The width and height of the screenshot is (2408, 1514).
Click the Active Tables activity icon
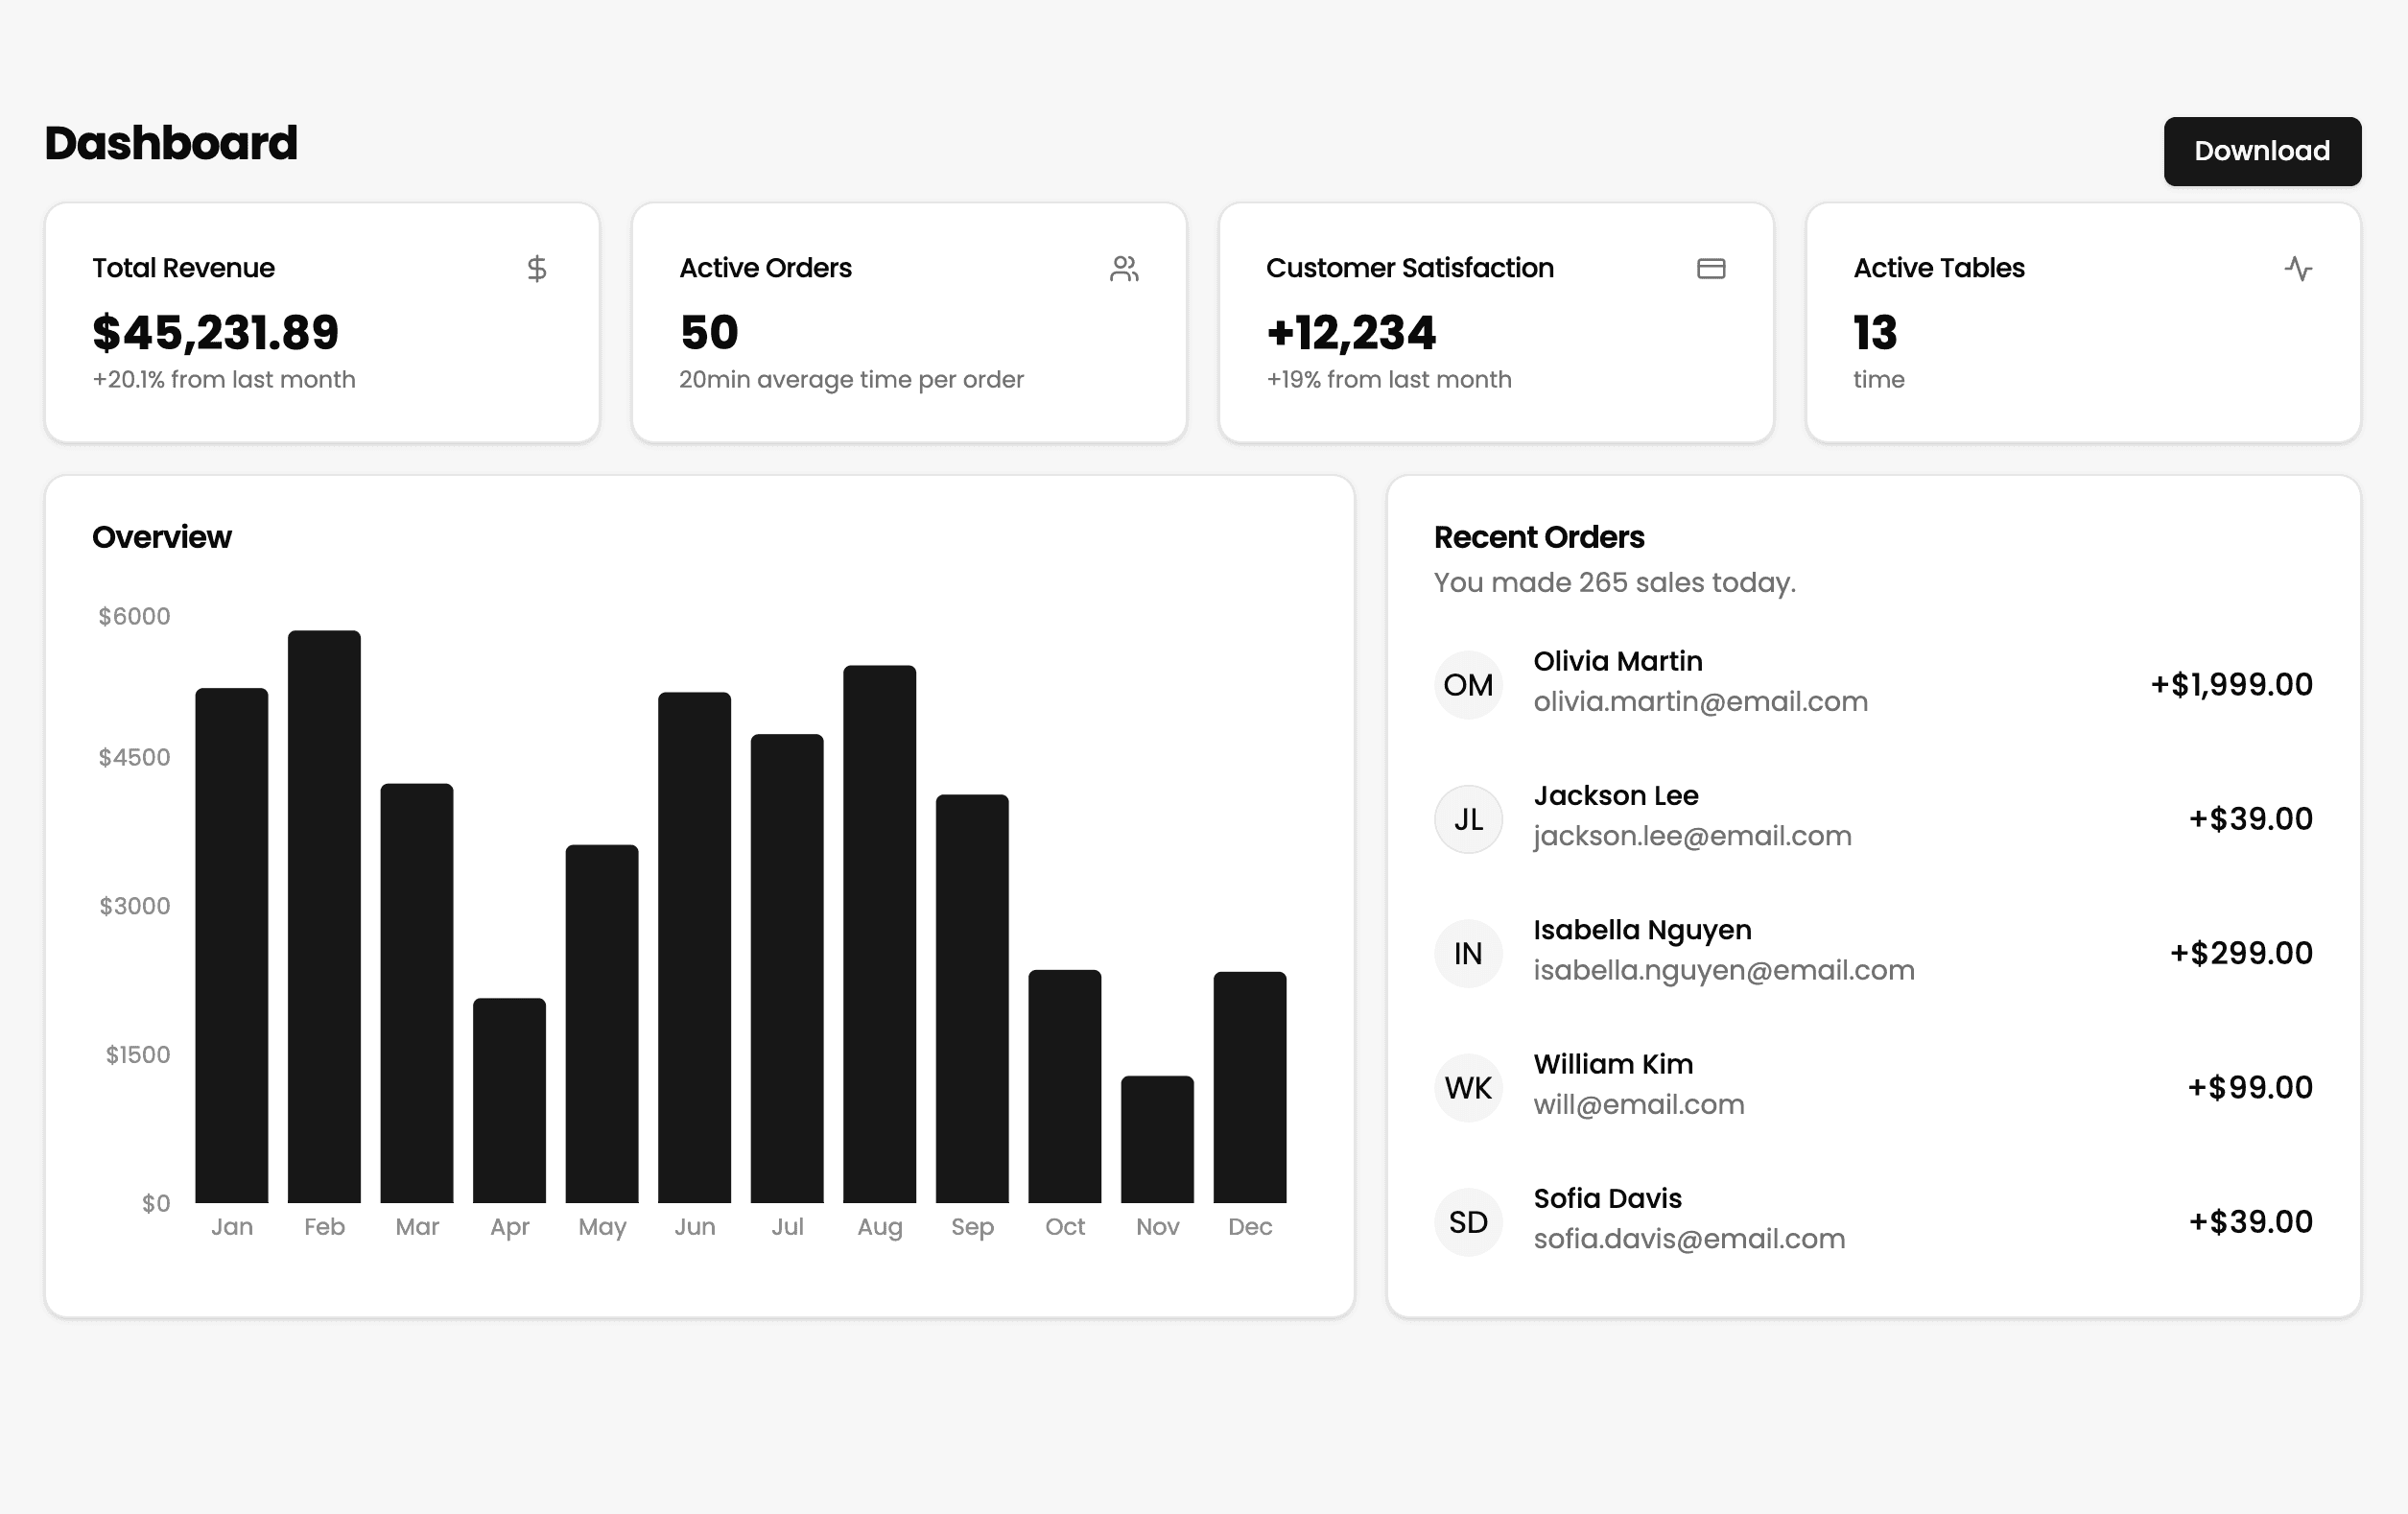point(2298,269)
